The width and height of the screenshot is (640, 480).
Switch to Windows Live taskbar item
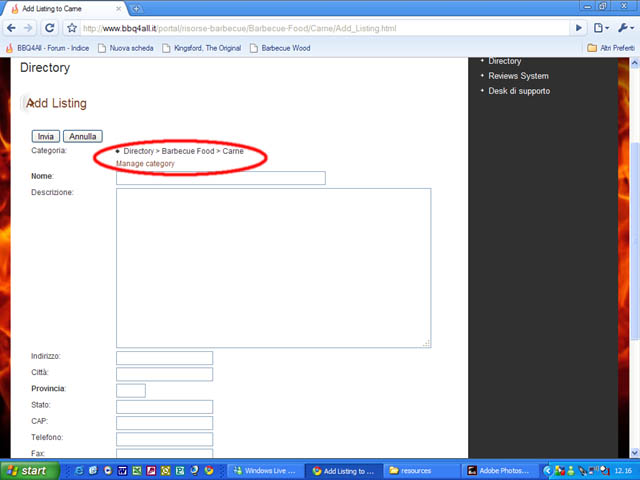pyautogui.click(x=266, y=471)
